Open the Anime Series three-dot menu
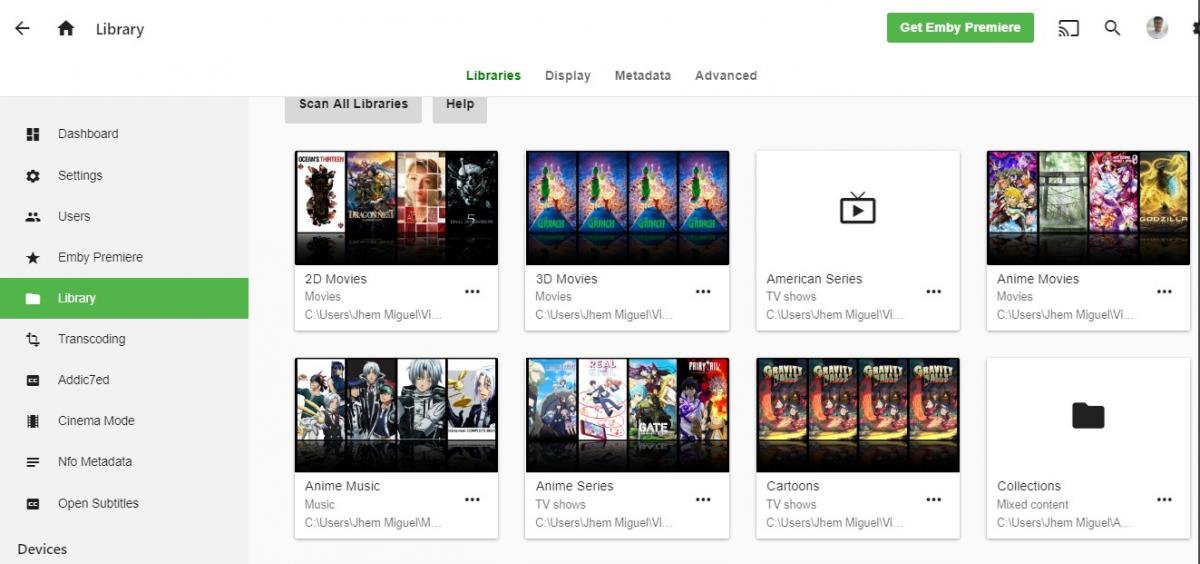1200x564 pixels. pos(703,499)
